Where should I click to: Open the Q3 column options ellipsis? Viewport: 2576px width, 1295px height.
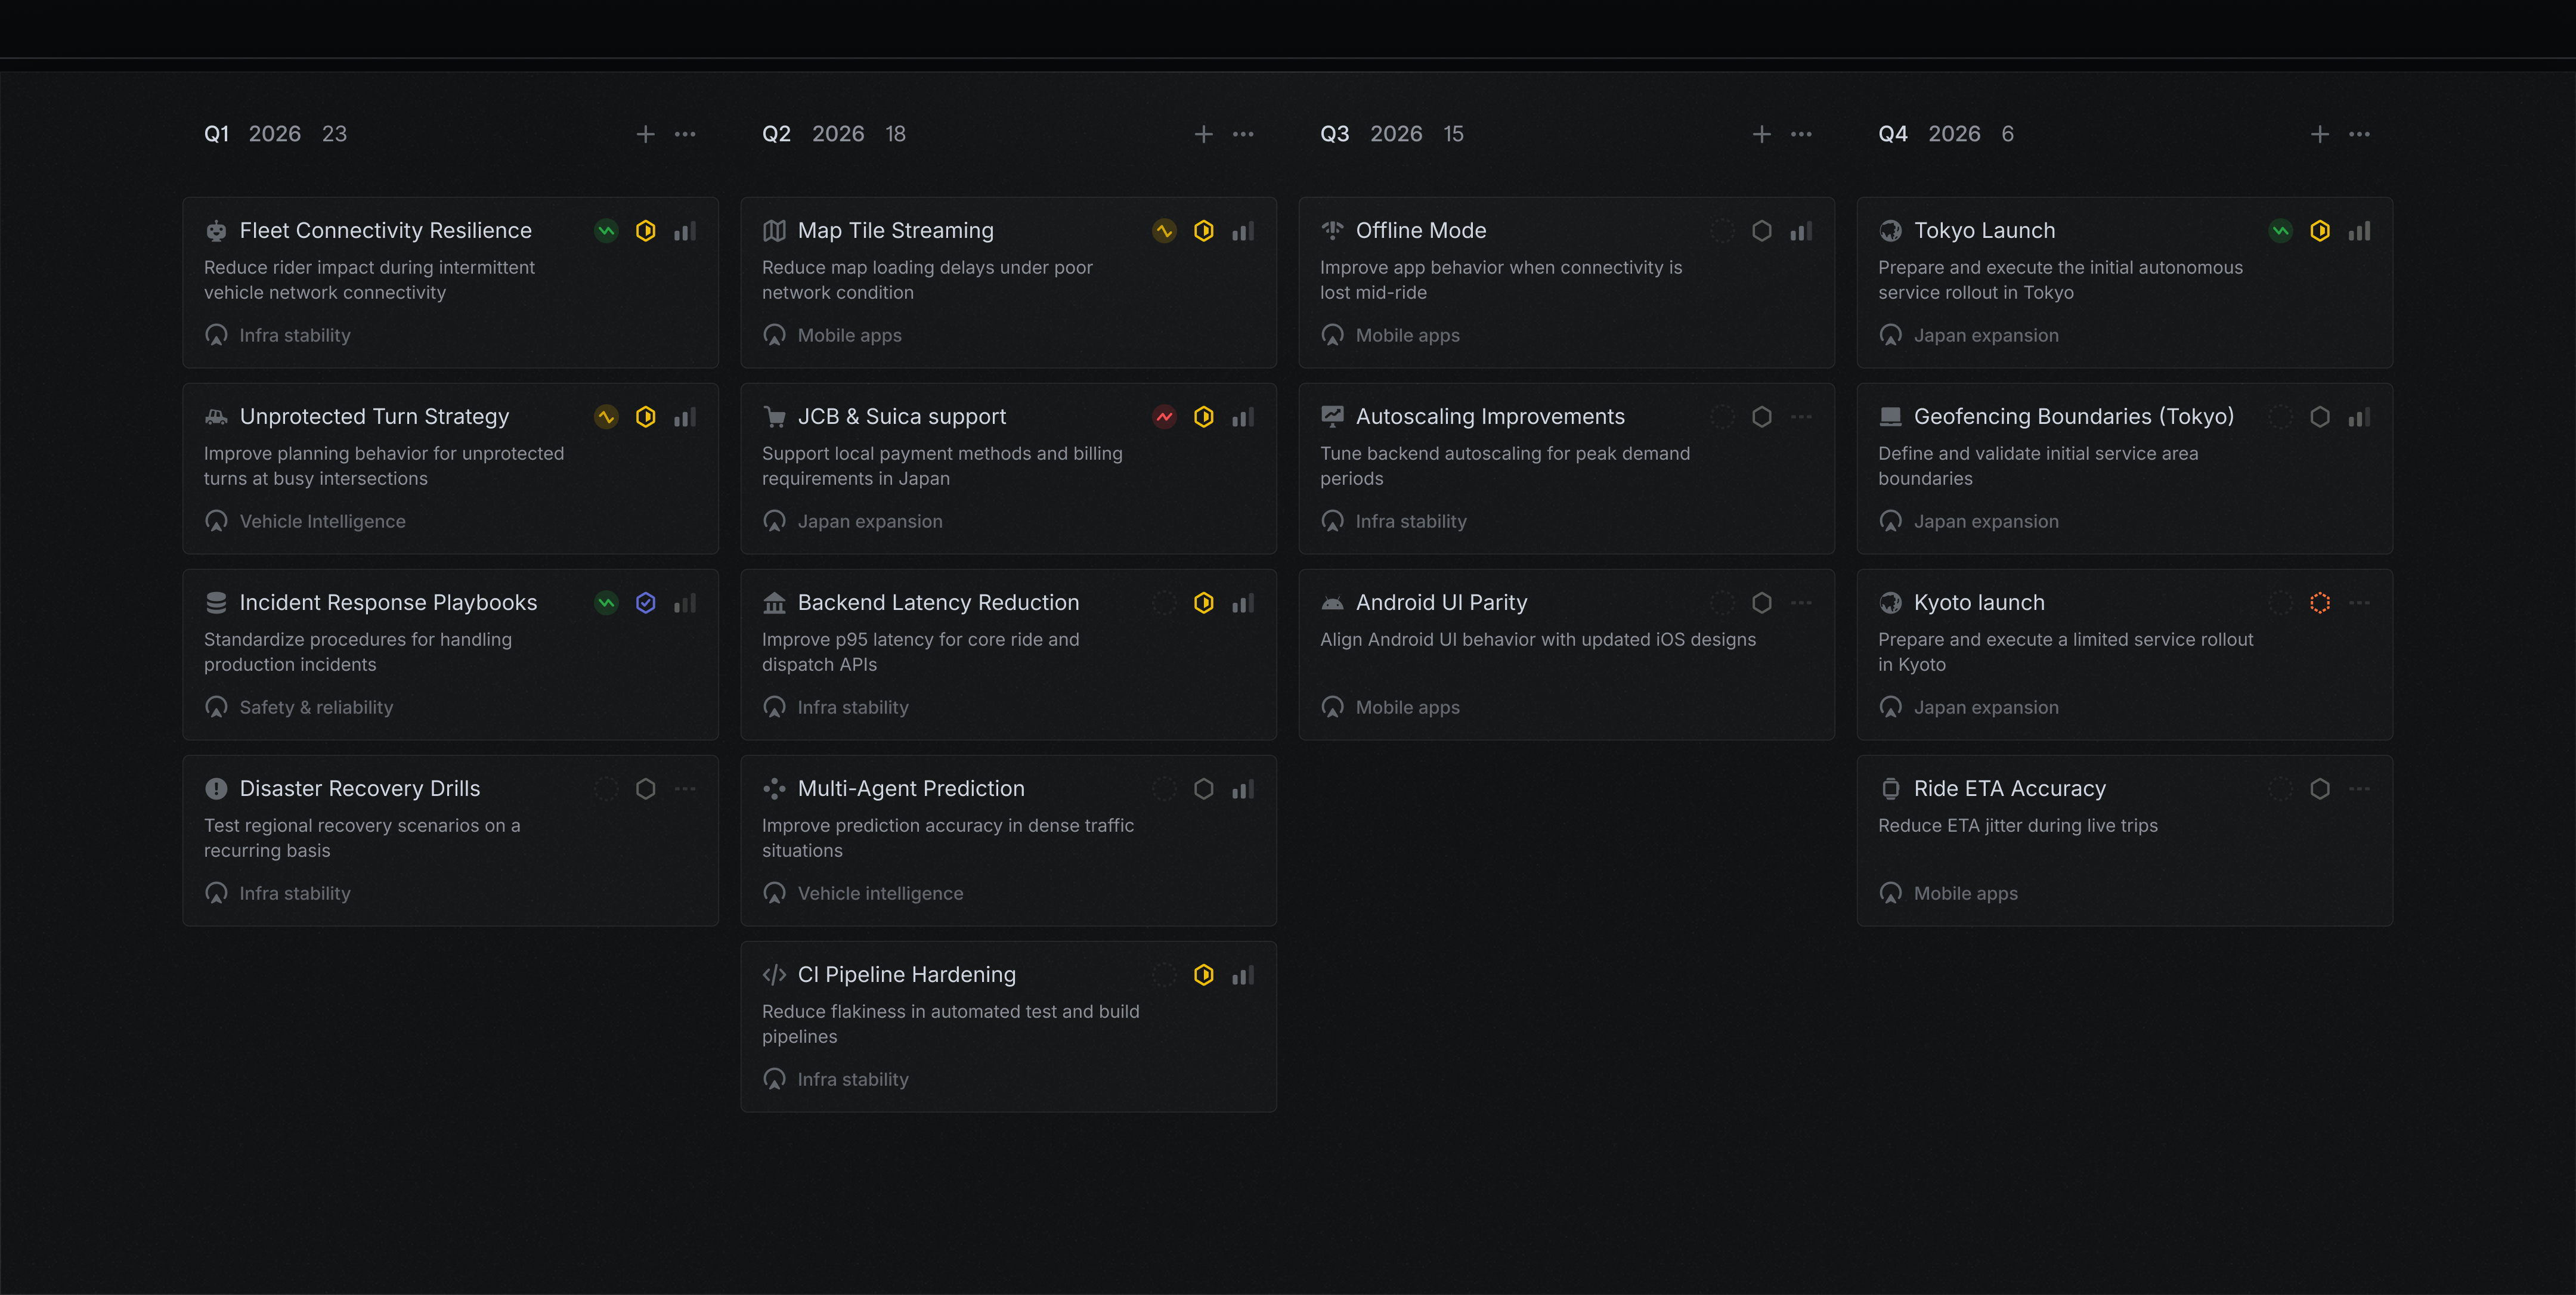(x=1800, y=134)
